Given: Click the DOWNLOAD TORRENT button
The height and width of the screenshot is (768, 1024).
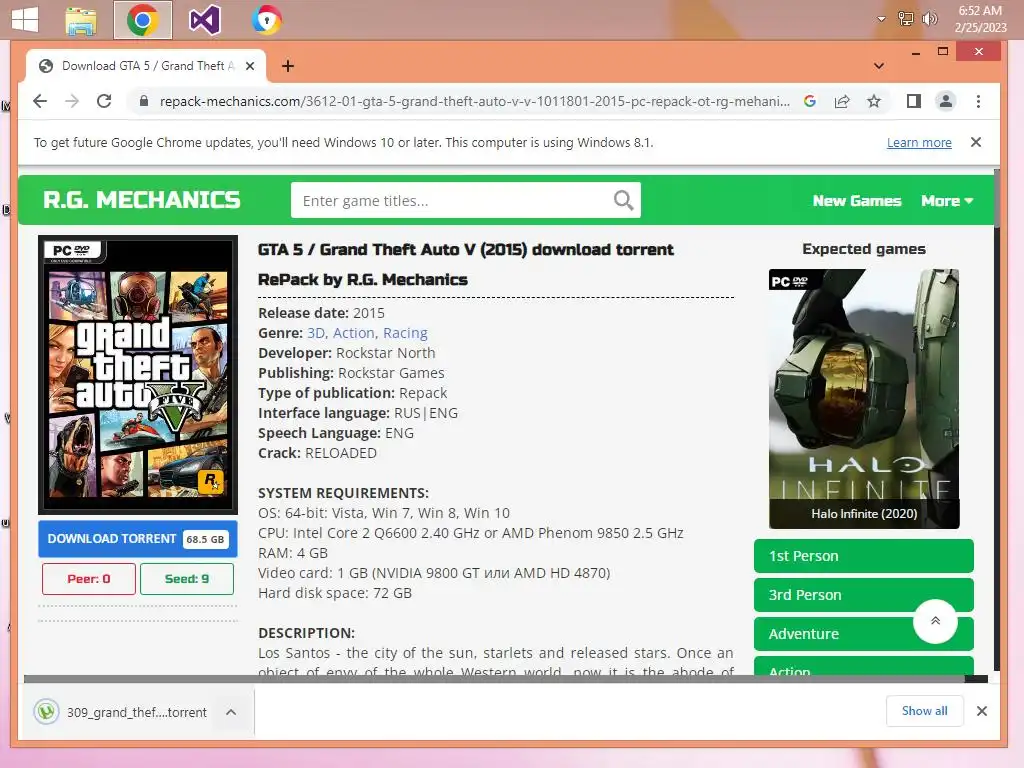Looking at the screenshot, I should 138,539.
